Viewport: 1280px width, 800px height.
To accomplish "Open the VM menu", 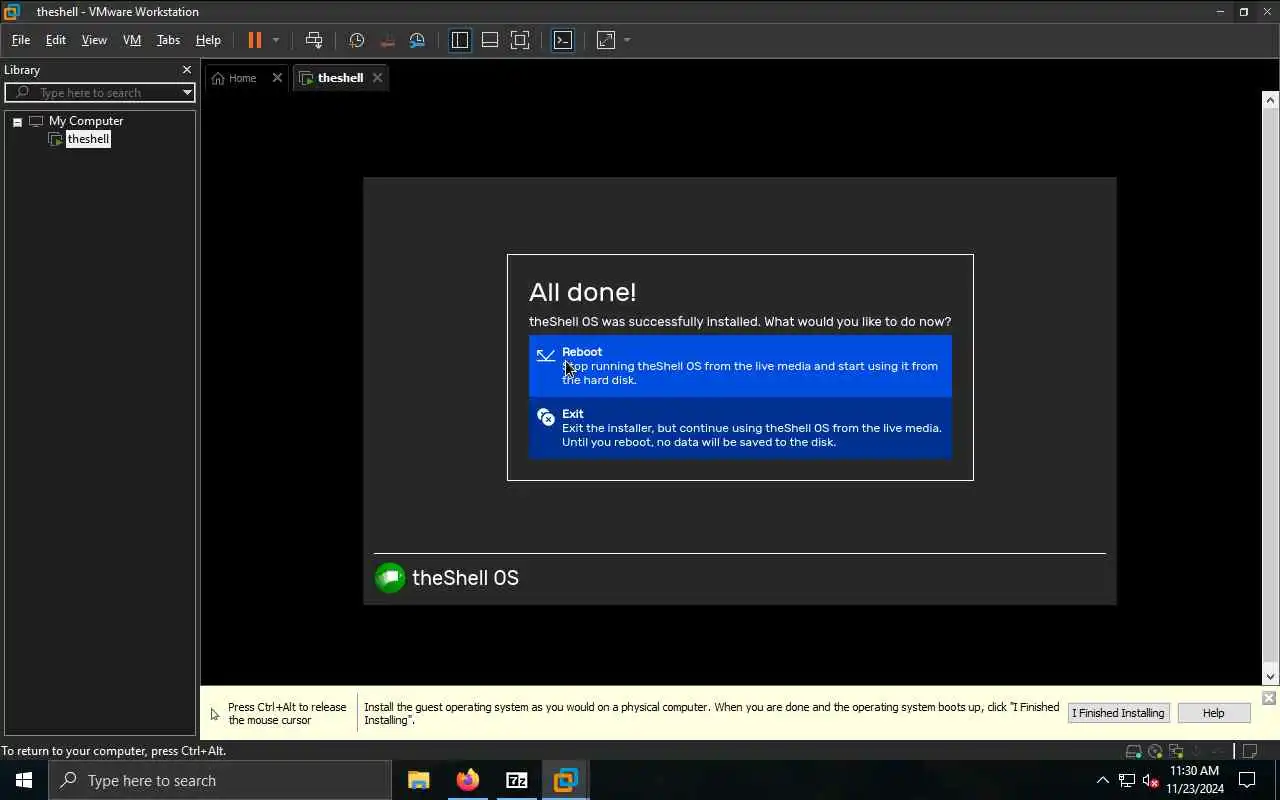I will coord(132,40).
